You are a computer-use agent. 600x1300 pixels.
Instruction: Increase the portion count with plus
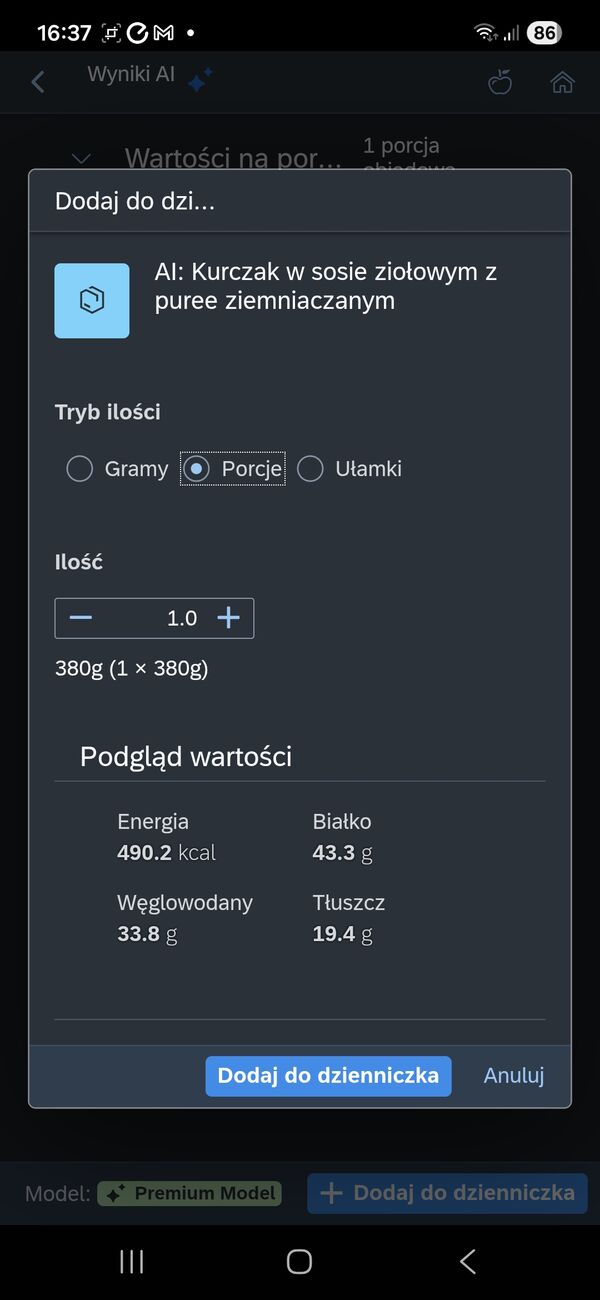point(228,618)
